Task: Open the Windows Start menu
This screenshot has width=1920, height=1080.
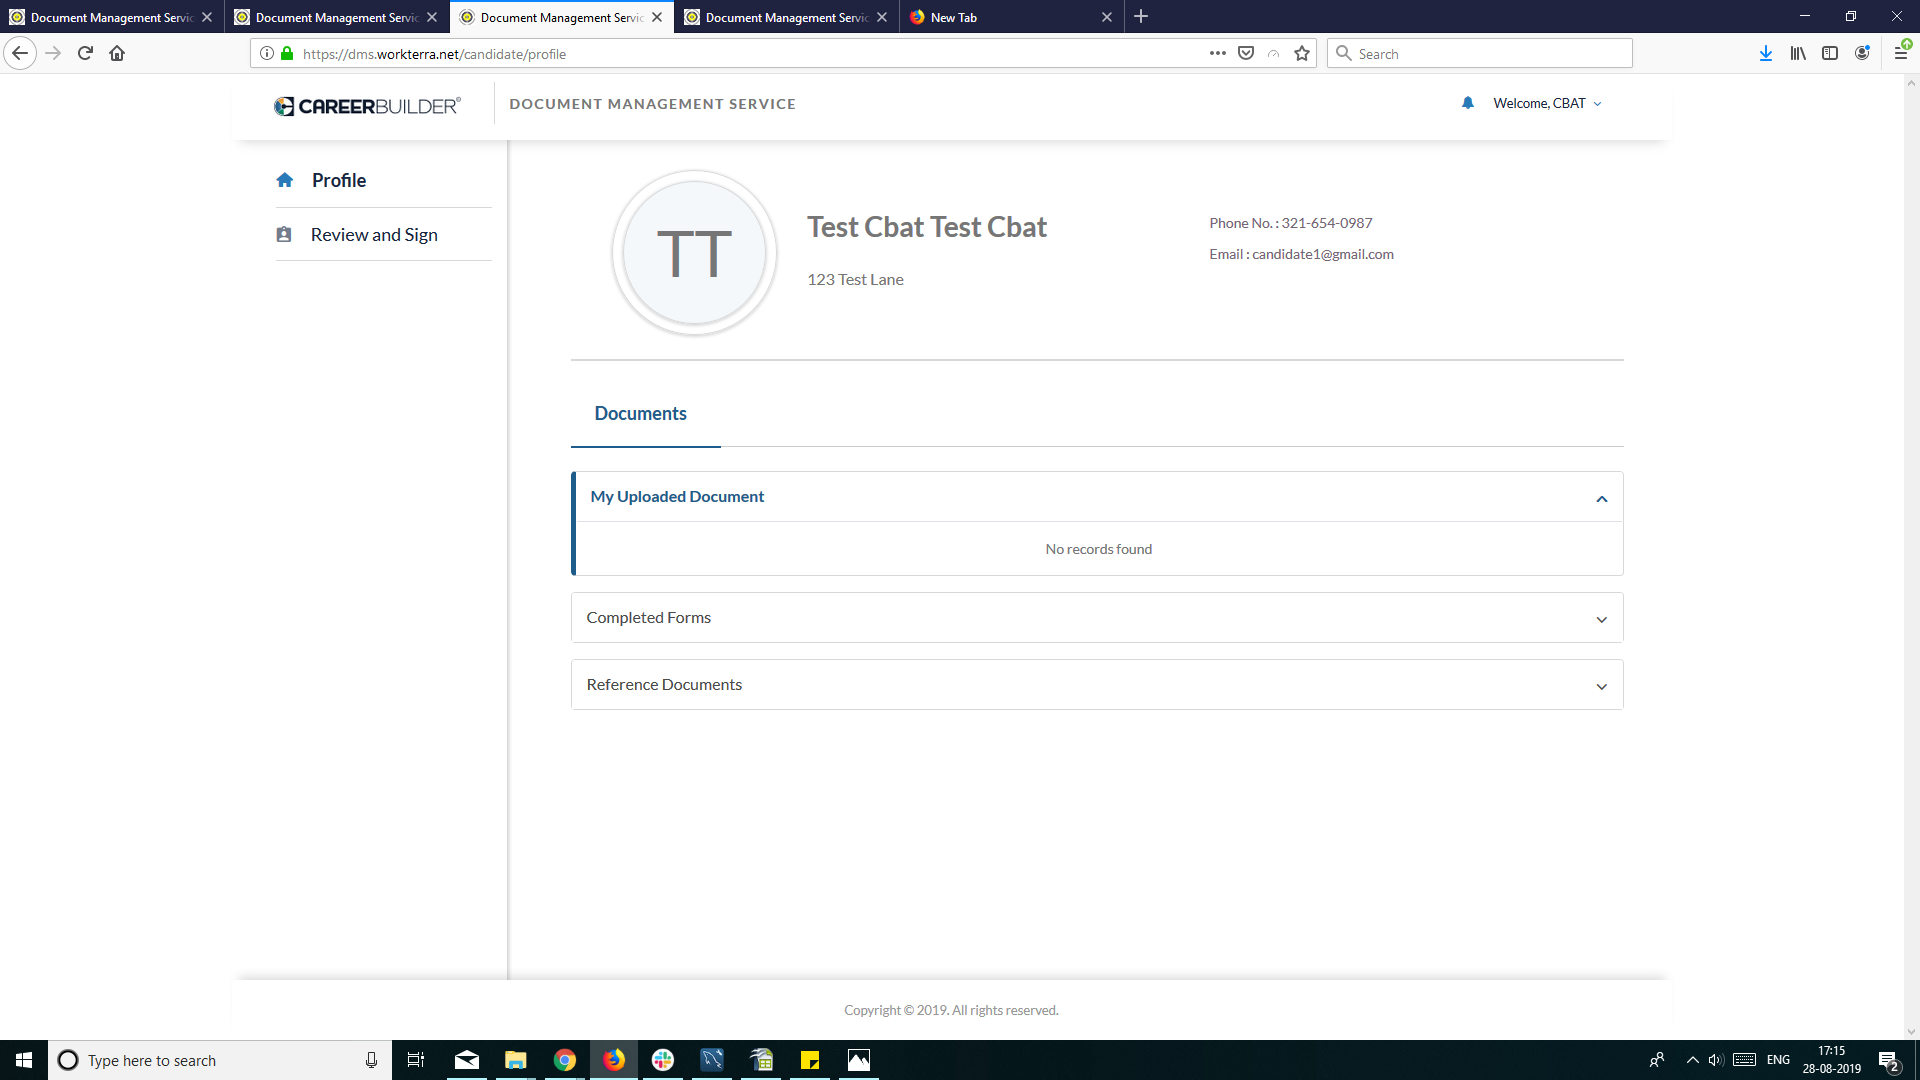Action: [x=24, y=1060]
